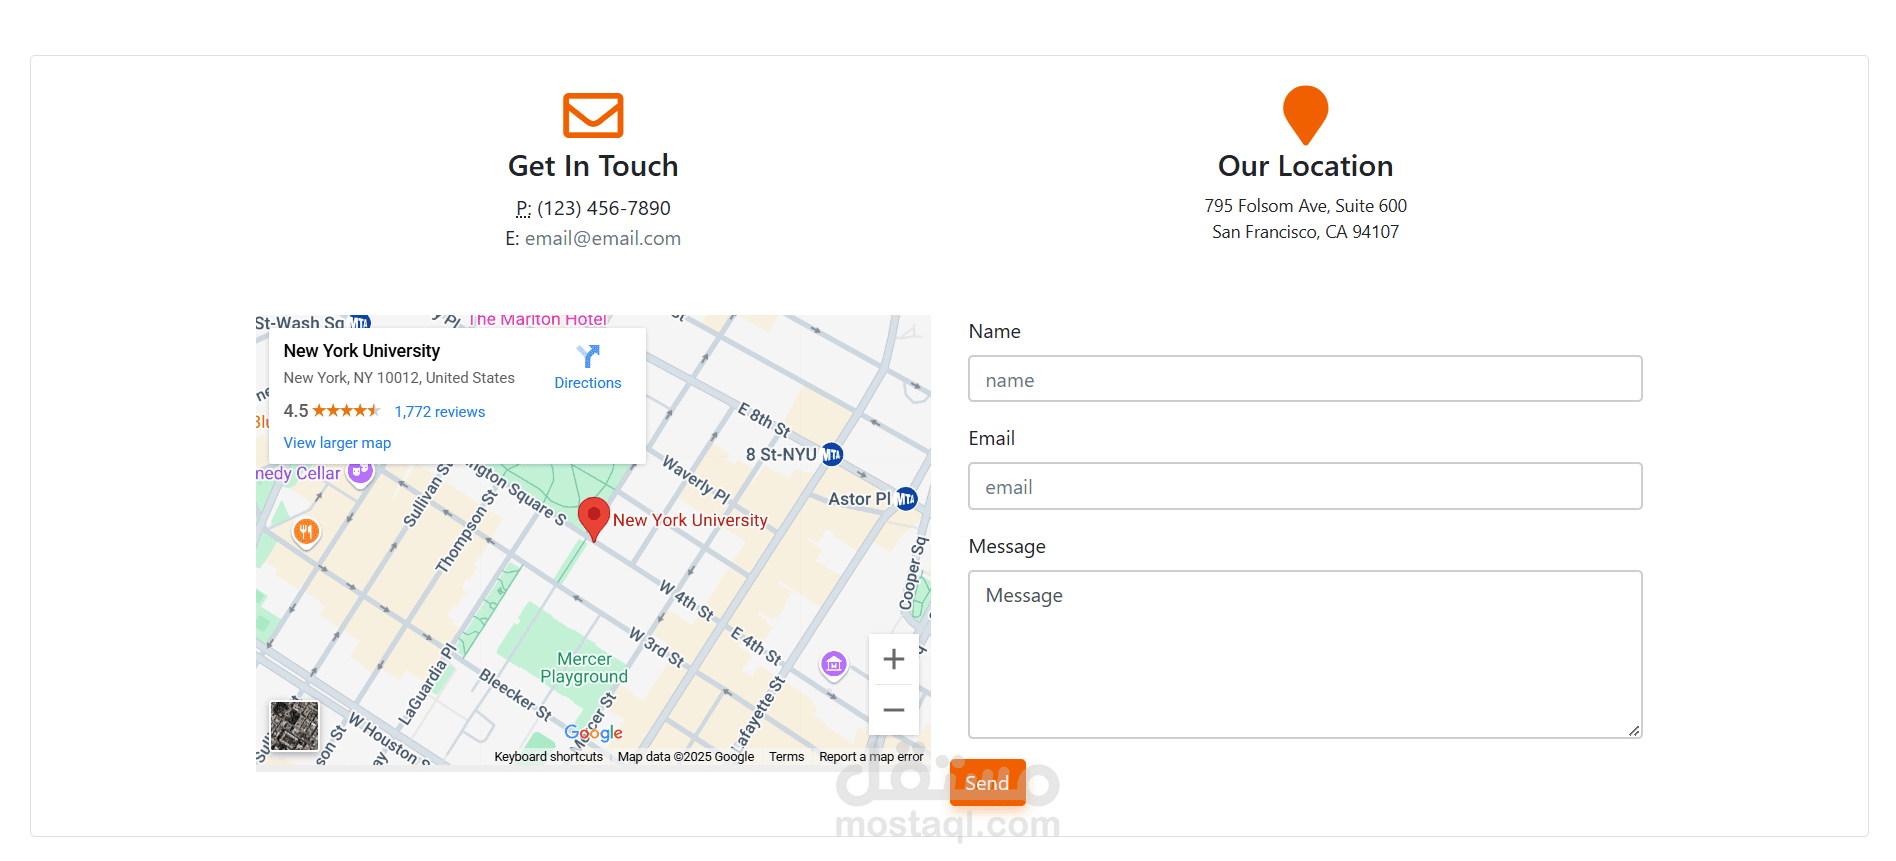
Task: Click Report a map error link
Action: point(871,757)
